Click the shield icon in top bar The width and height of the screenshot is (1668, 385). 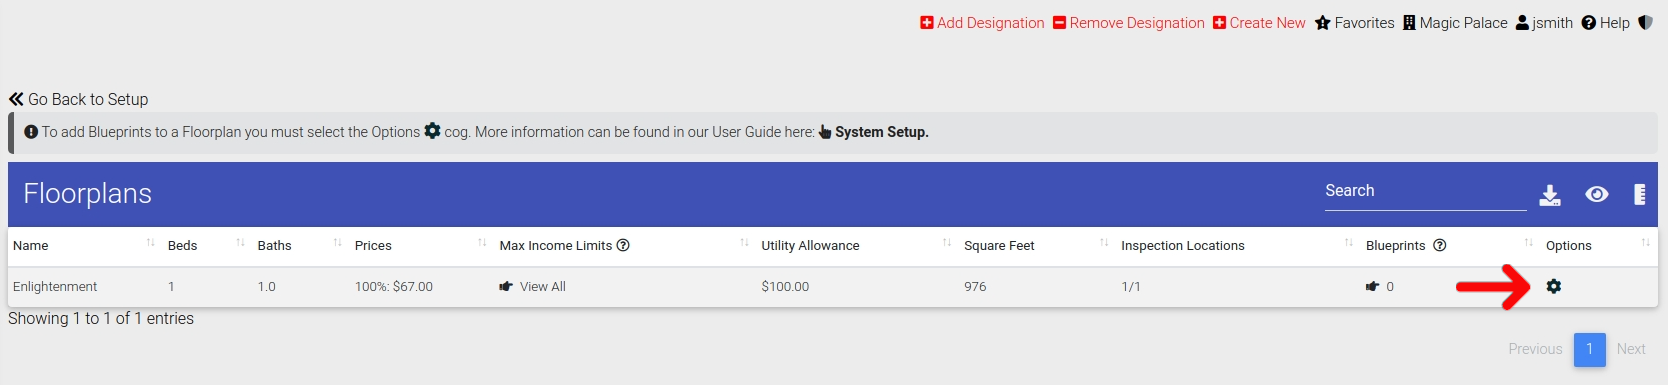1645,22
